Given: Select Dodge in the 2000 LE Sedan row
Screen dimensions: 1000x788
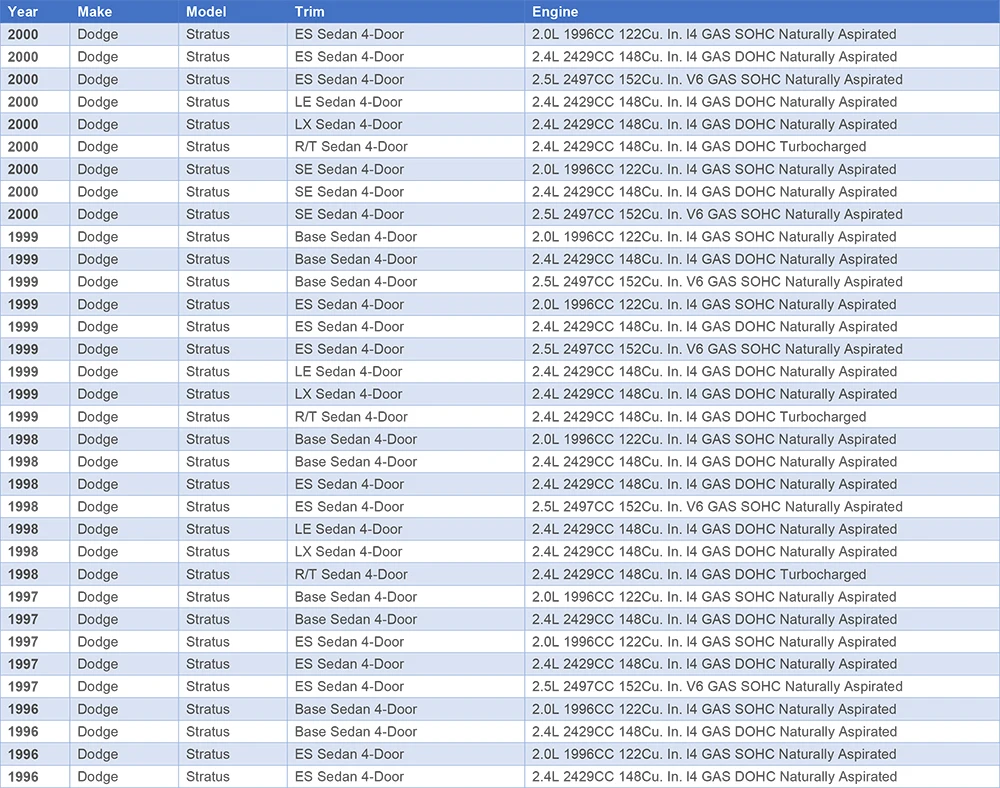Looking at the screenshot, I should [124, 102].
